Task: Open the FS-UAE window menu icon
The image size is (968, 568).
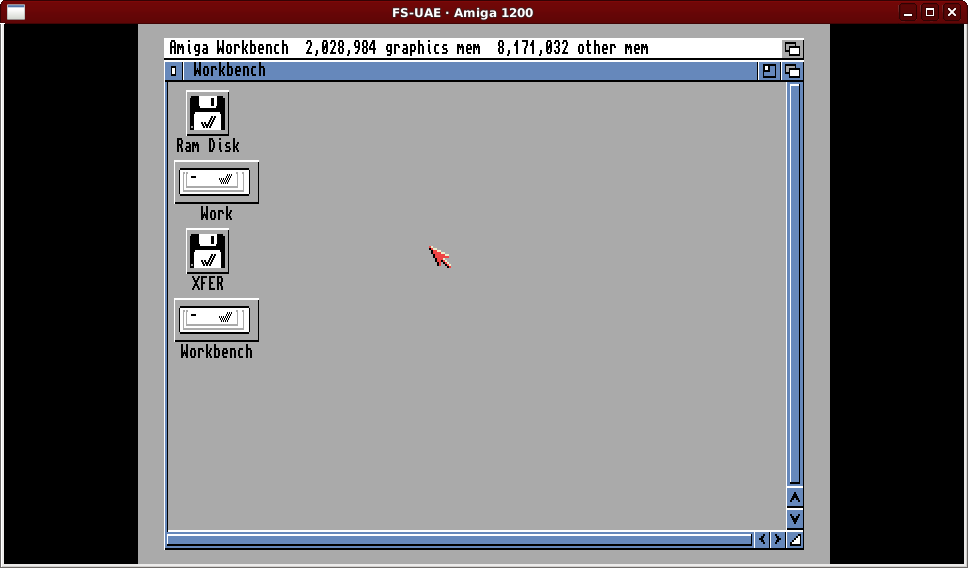Action: [x=16, y=12]
